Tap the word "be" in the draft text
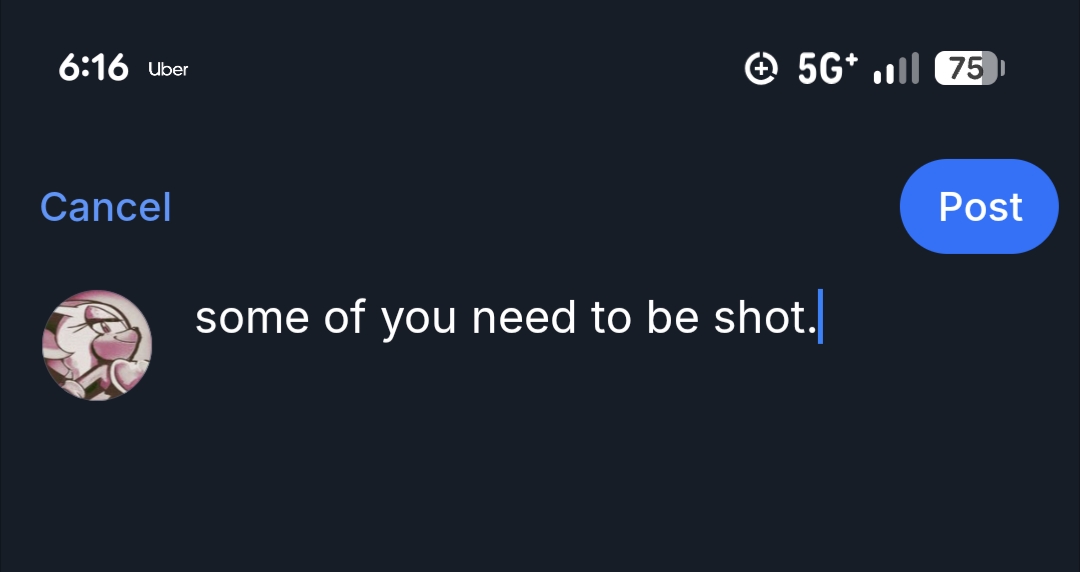The width and height of the screenshot is (1080, 572). pos(671,318)
